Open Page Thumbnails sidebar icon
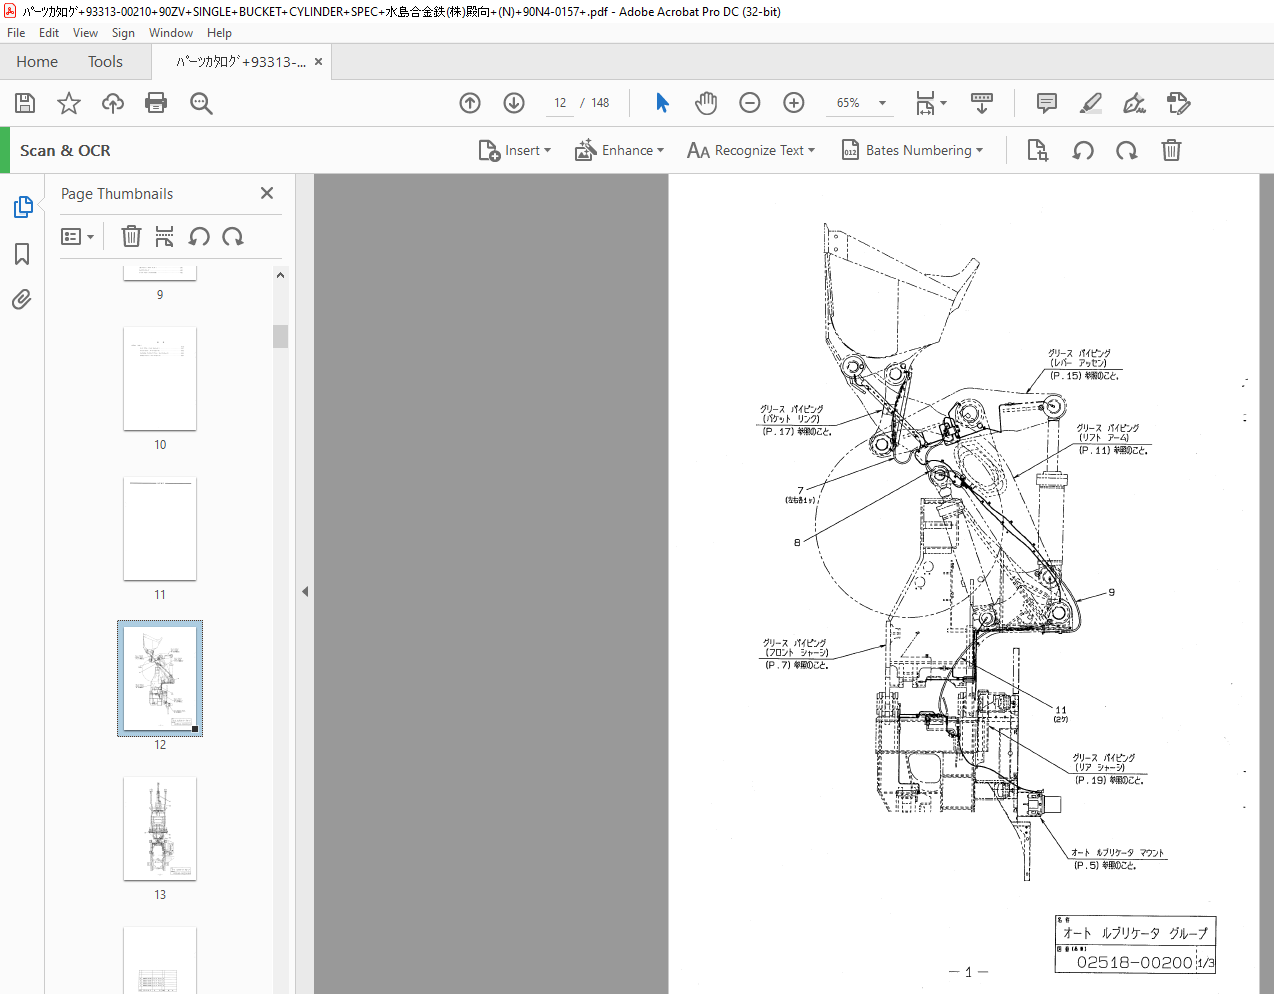The height and width of the screenshot is (994, 1274). click(x=22, y=207)
